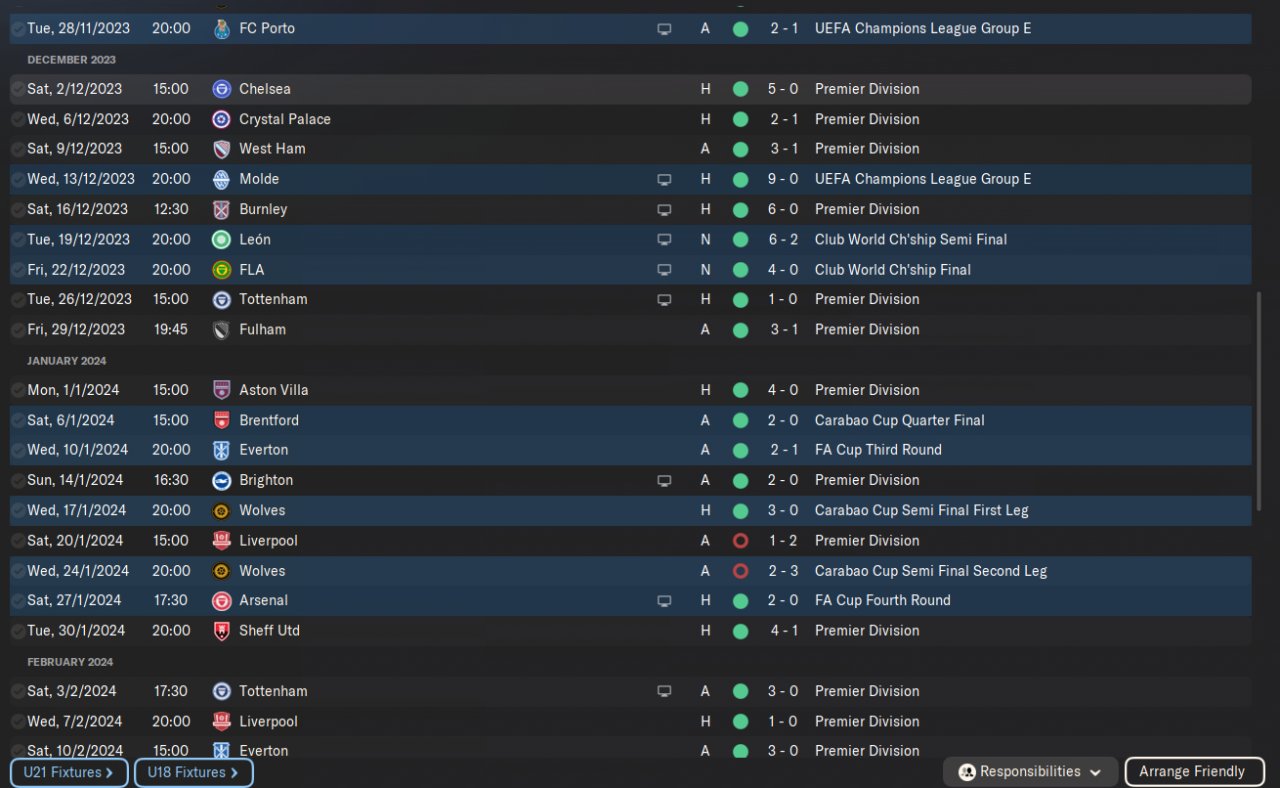Image resolution: width=1280 pixels, height=788 pixels.
Task: Click the Brighton club badge icon
Action: pos(222,480)
